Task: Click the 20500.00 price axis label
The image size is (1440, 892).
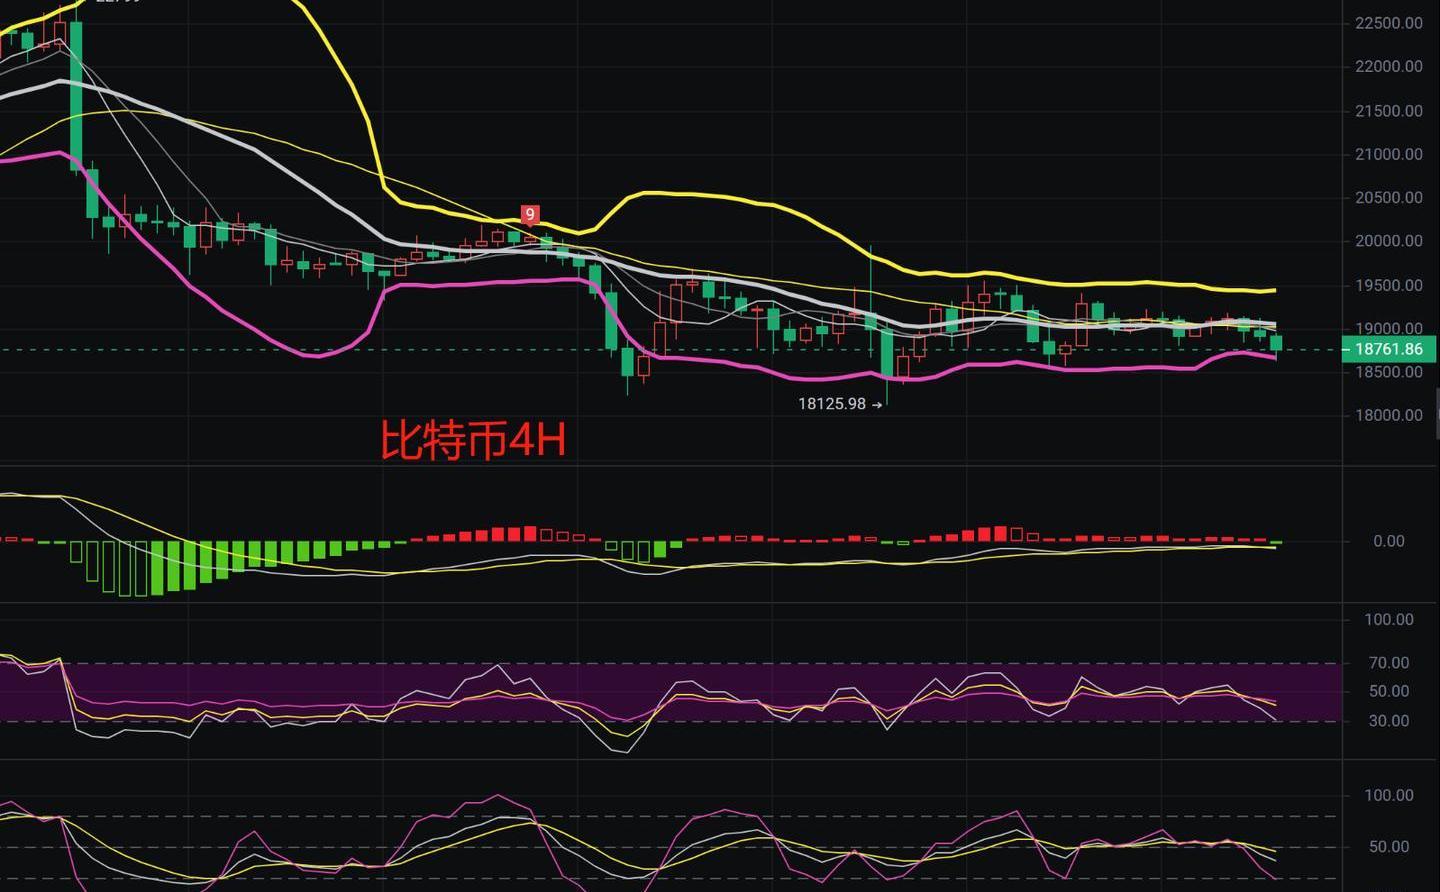Action: (x=1388, y=197)
